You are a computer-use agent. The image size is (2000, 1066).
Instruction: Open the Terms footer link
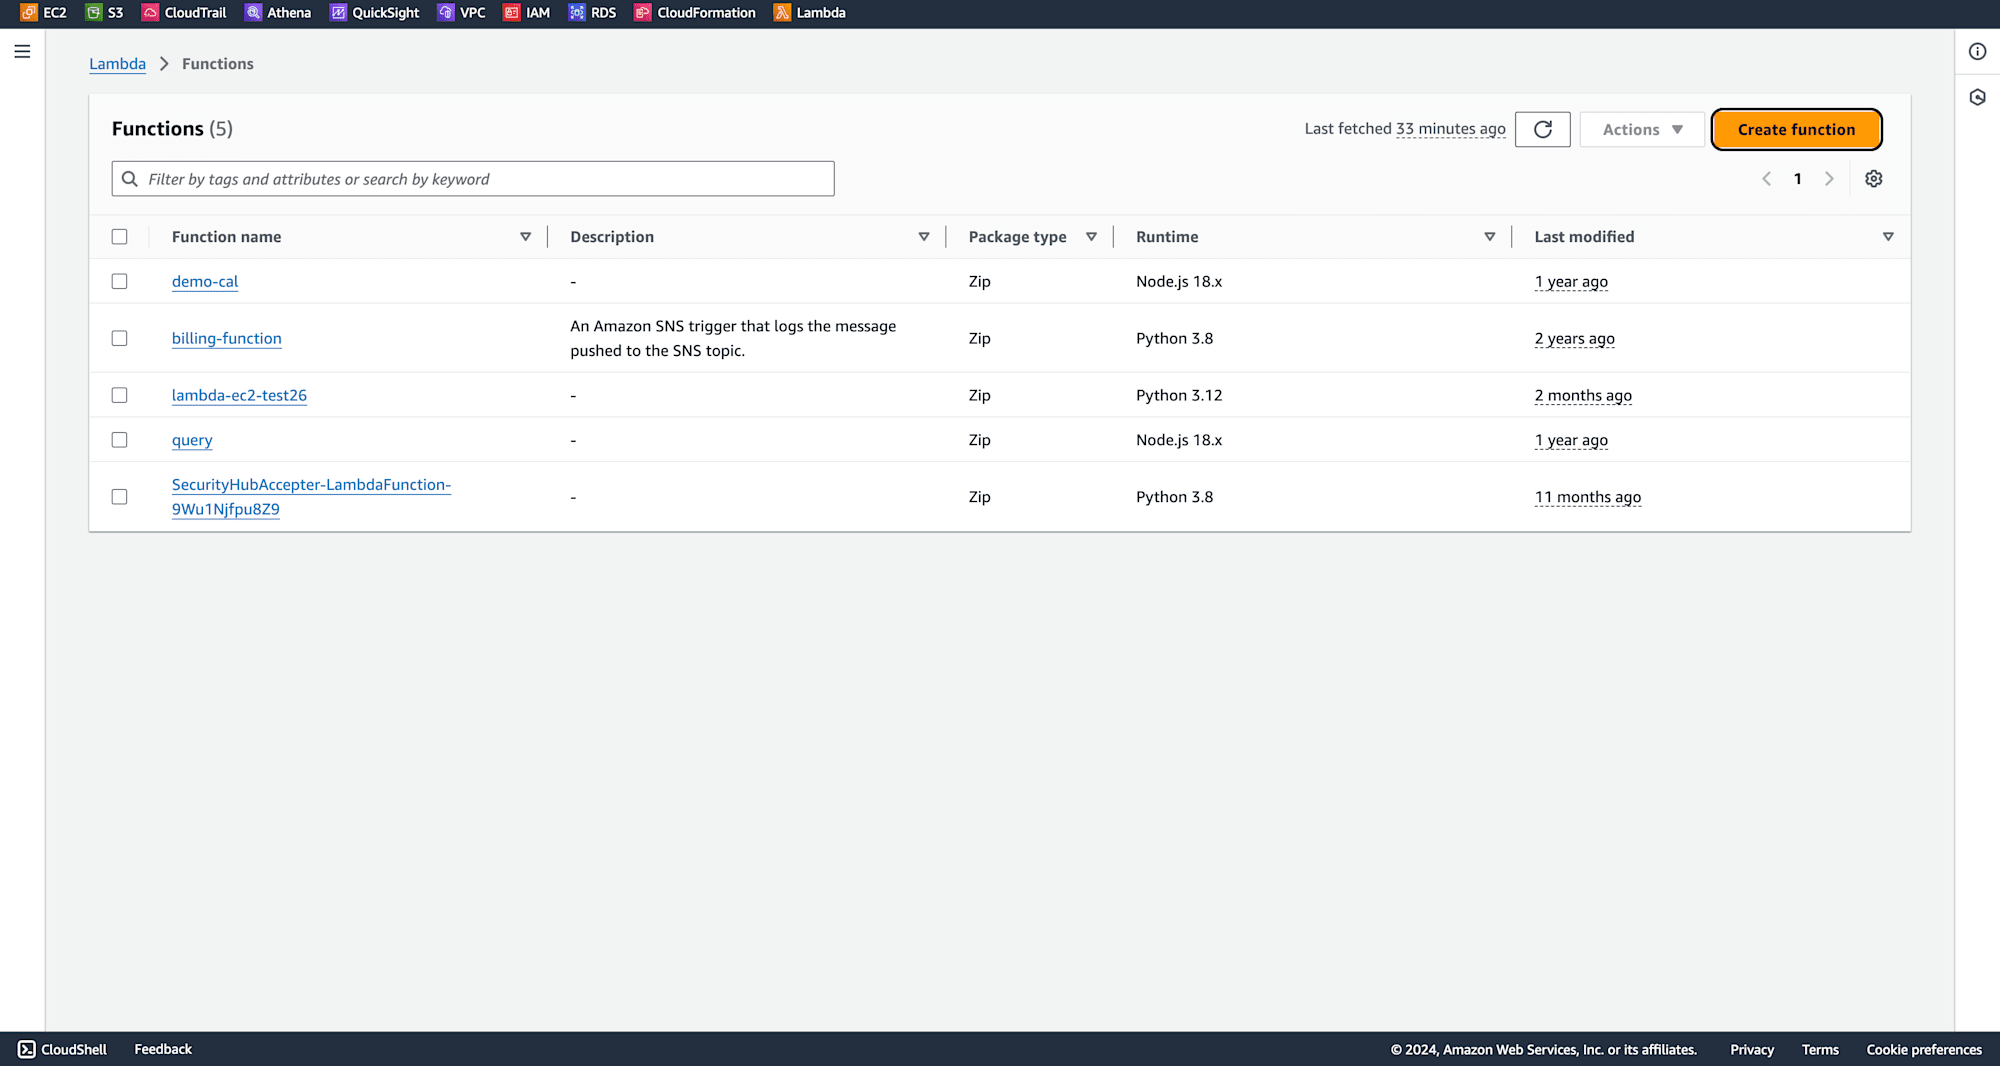(1820, 1049)
